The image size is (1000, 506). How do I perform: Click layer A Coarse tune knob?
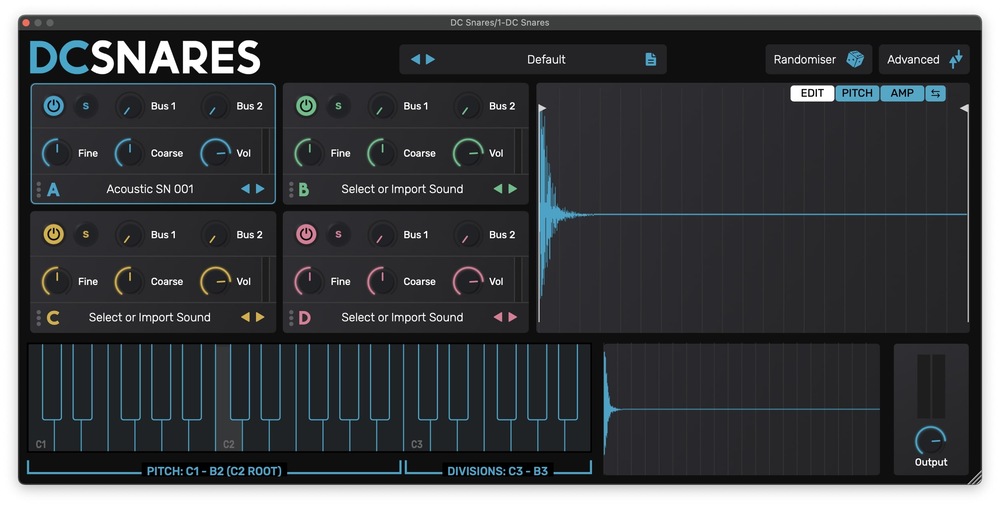click(129, 153)
